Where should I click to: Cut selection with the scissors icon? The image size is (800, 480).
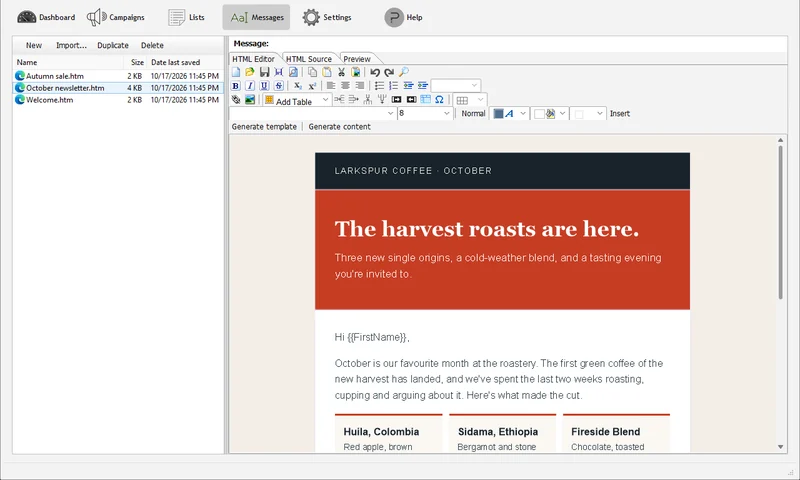(341, 72)
